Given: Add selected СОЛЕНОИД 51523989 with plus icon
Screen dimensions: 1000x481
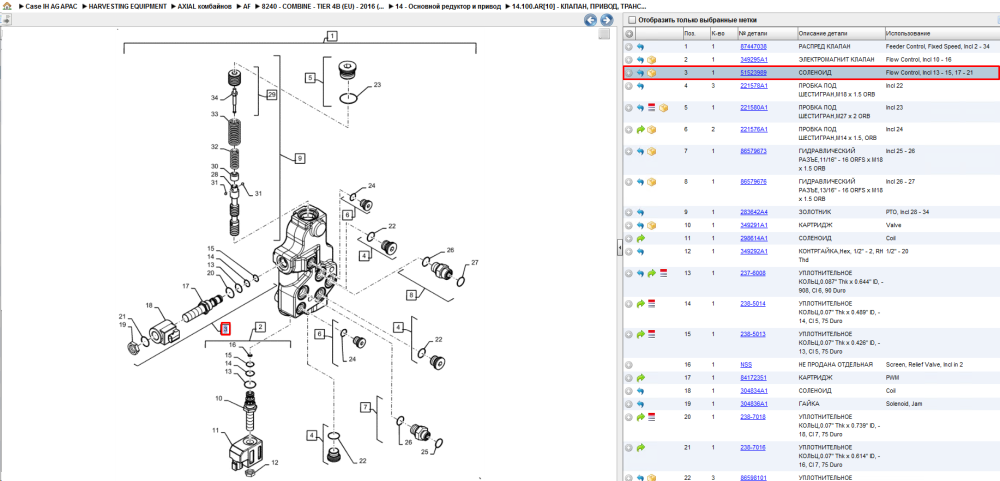Looking at the screenshot, I should [629, 73].
